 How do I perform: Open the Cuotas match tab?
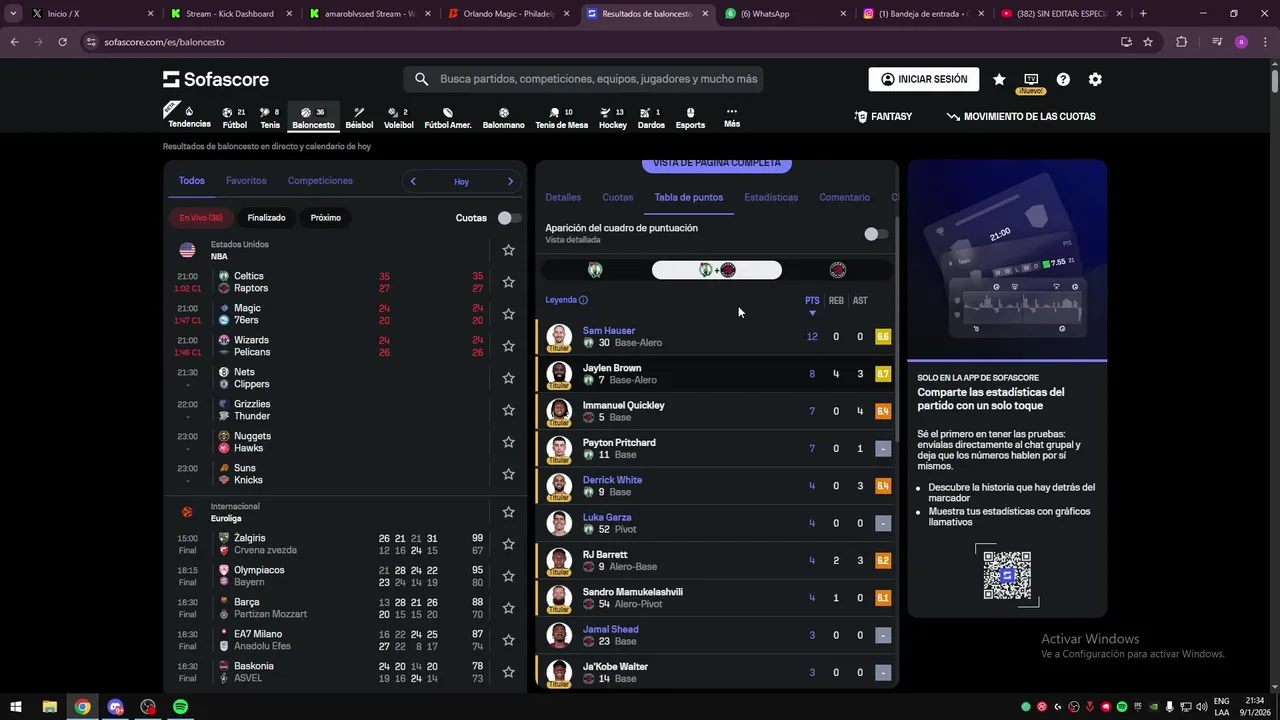618,198
